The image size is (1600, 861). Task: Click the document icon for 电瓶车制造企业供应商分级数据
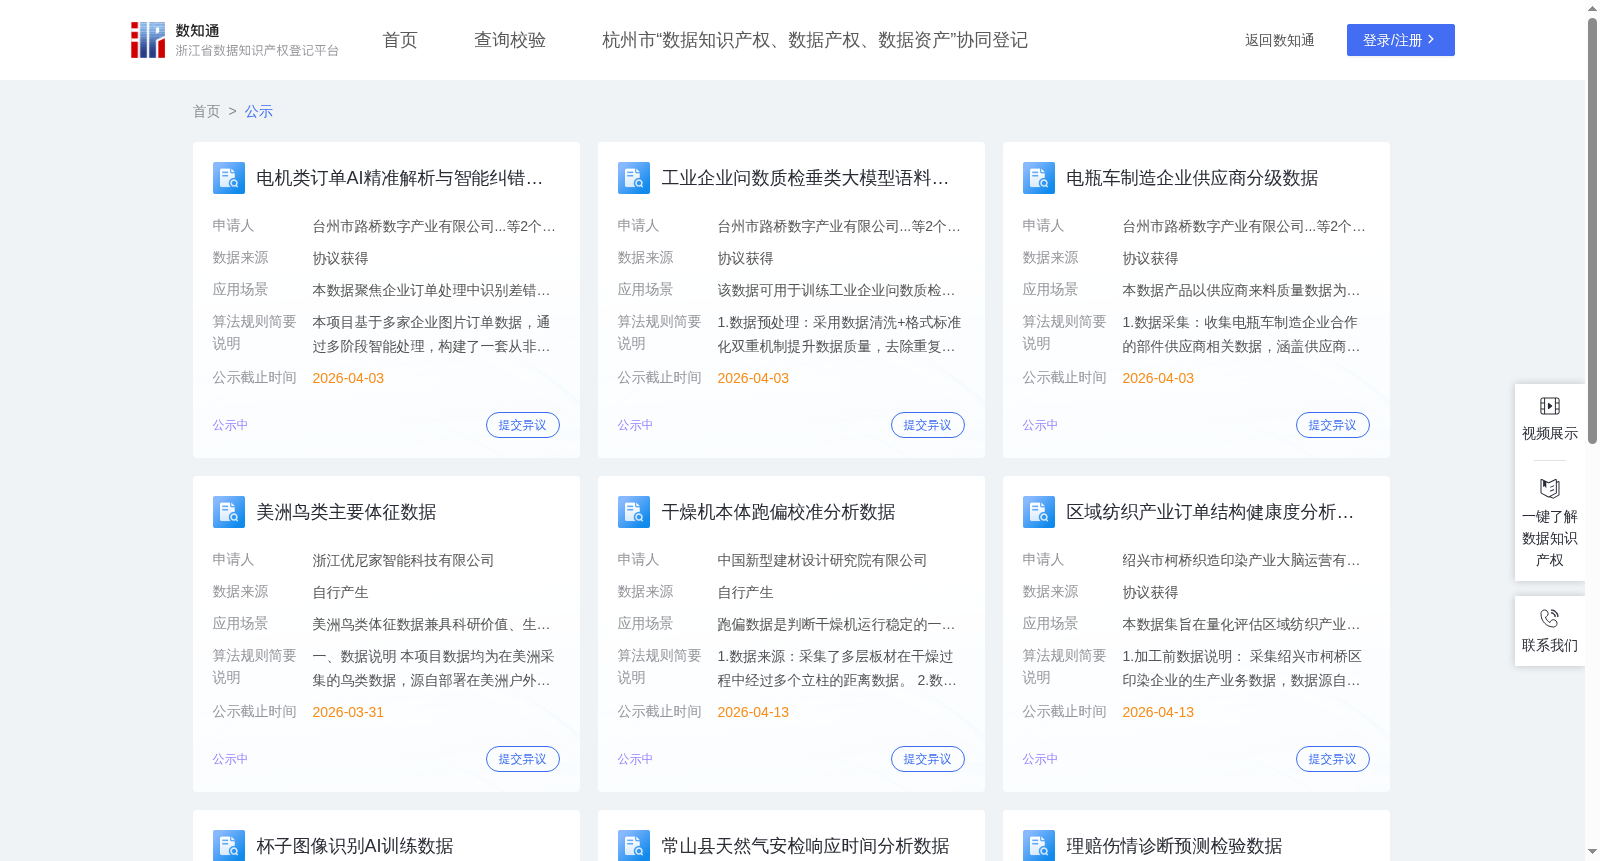pos(1039,178)
